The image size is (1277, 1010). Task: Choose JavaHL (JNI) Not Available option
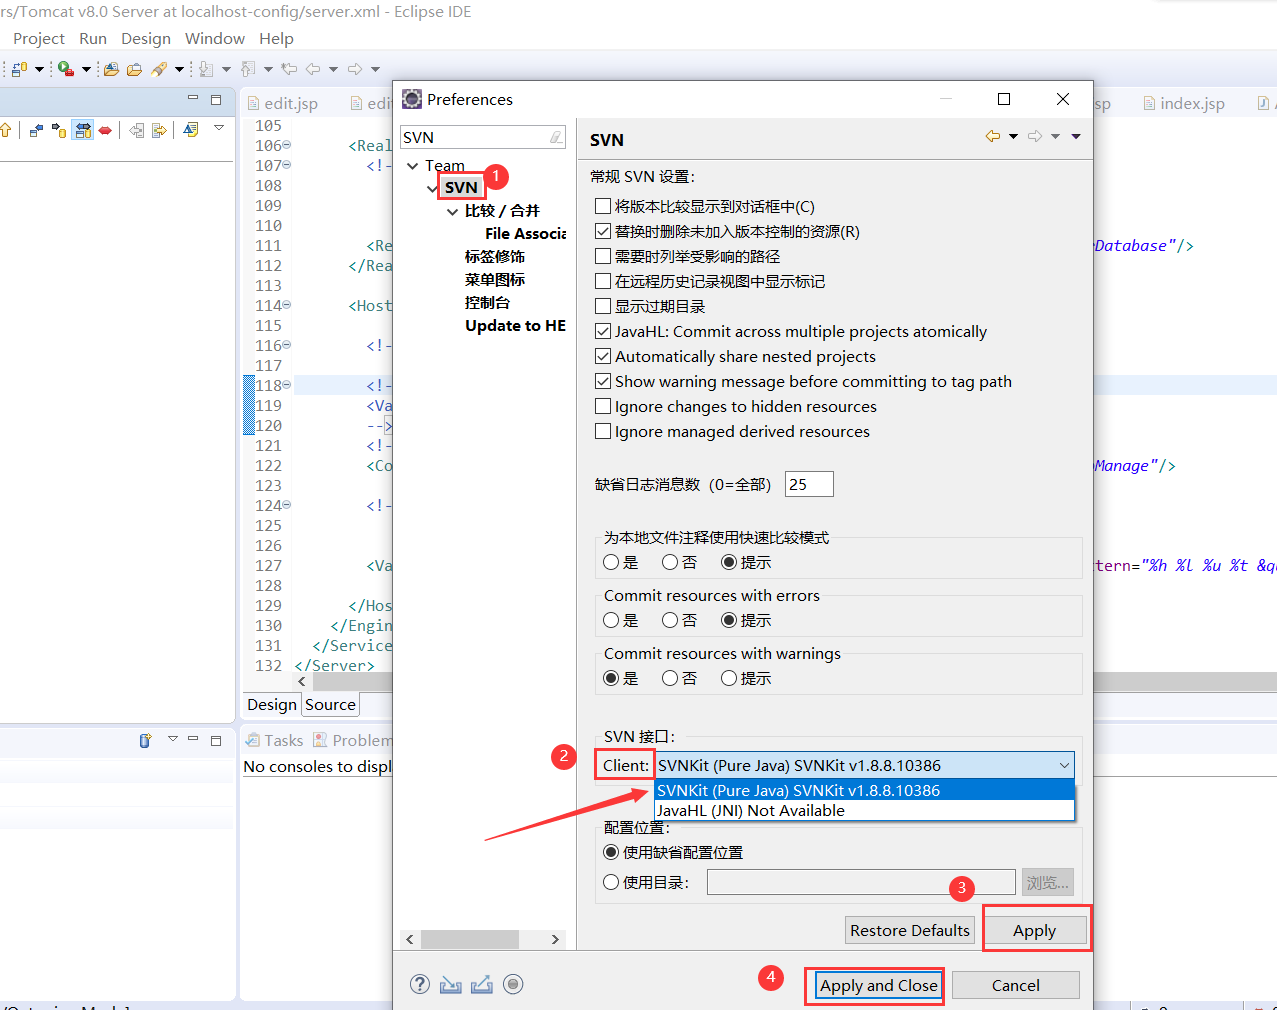[864, 810]
